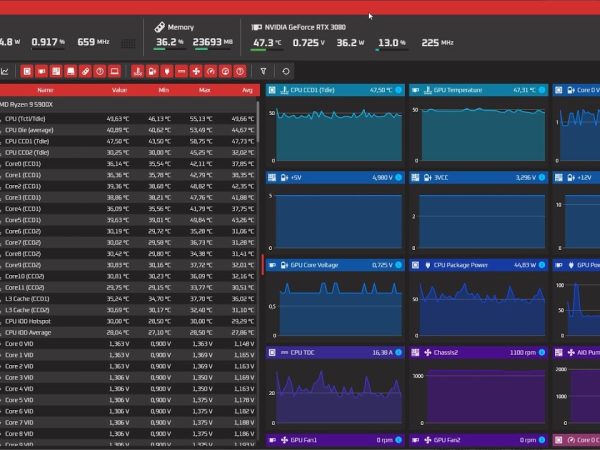This screenshot has height=450, width=600.
Task: Sort the sensor list by the Max column
Action: pyautogui.click(x=205, y=89)
